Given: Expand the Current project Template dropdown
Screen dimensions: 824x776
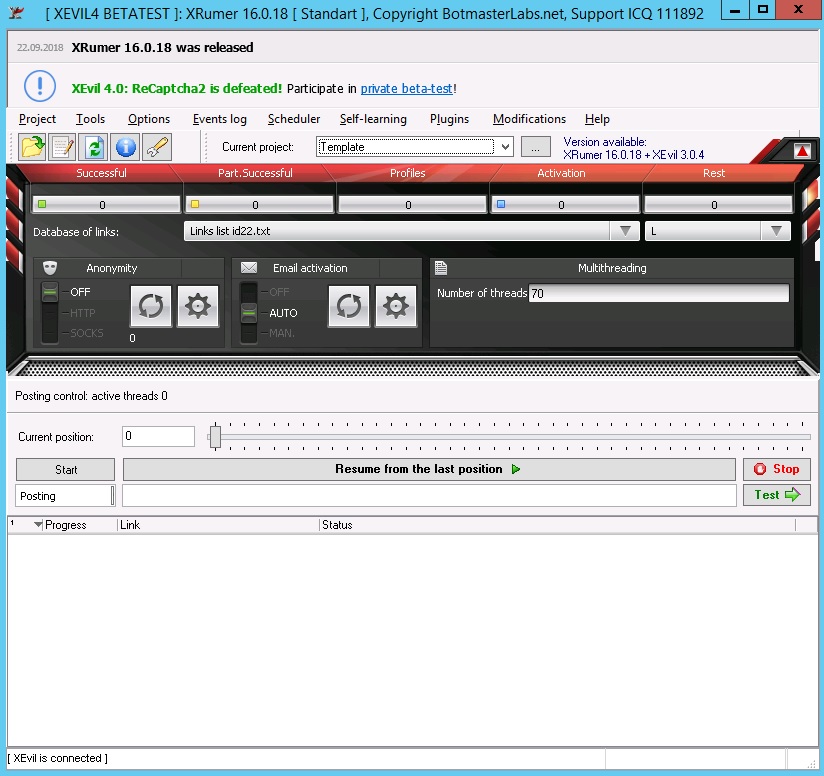Looking at the screenshot, I should (506, 147).
